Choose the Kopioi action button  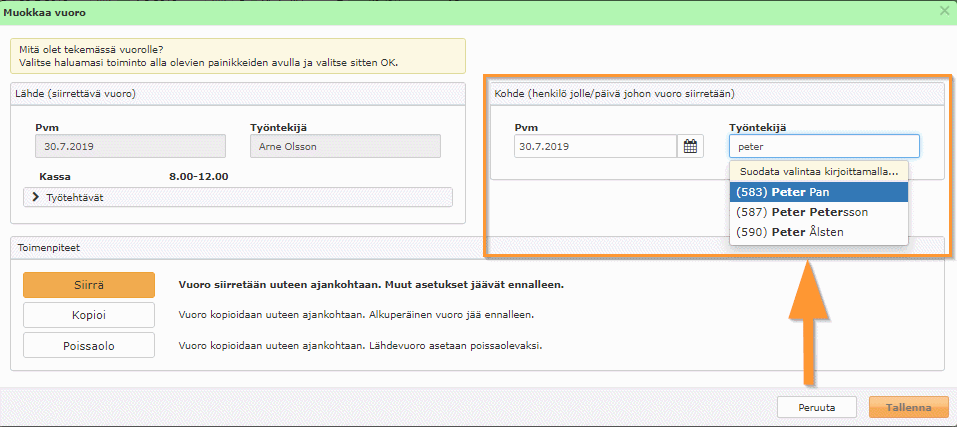pos(89,315)
